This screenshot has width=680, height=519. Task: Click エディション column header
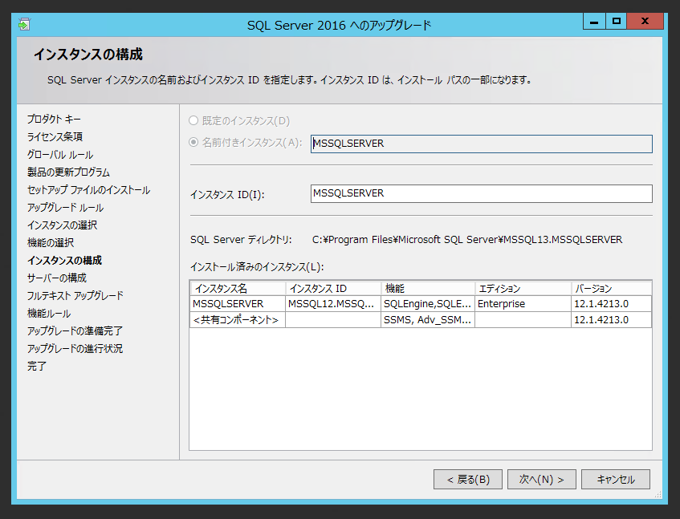[523, 288]
